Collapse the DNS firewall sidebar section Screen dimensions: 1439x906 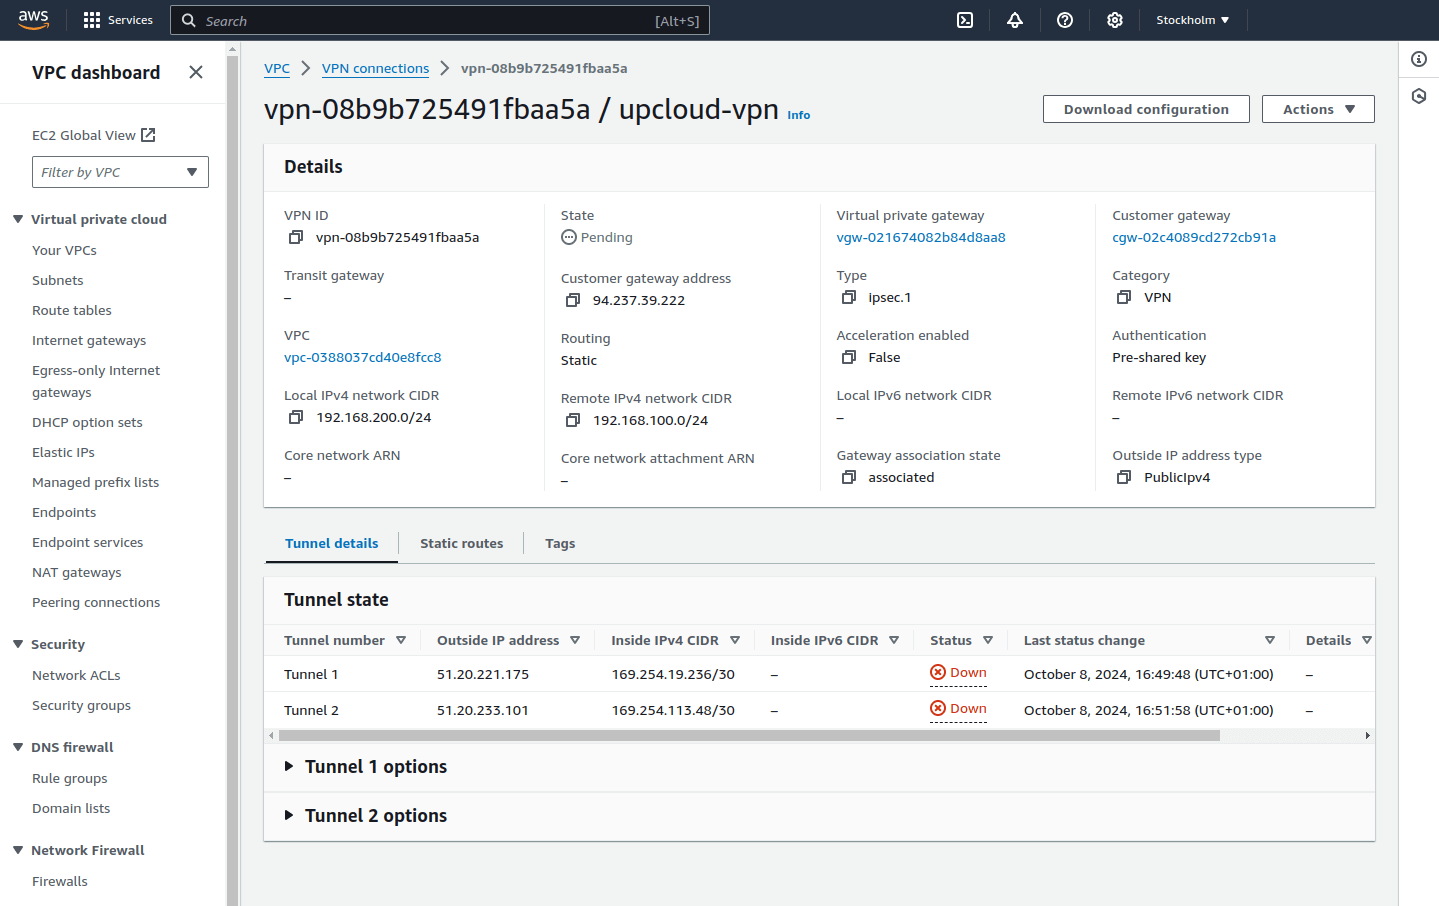point(18,747)
